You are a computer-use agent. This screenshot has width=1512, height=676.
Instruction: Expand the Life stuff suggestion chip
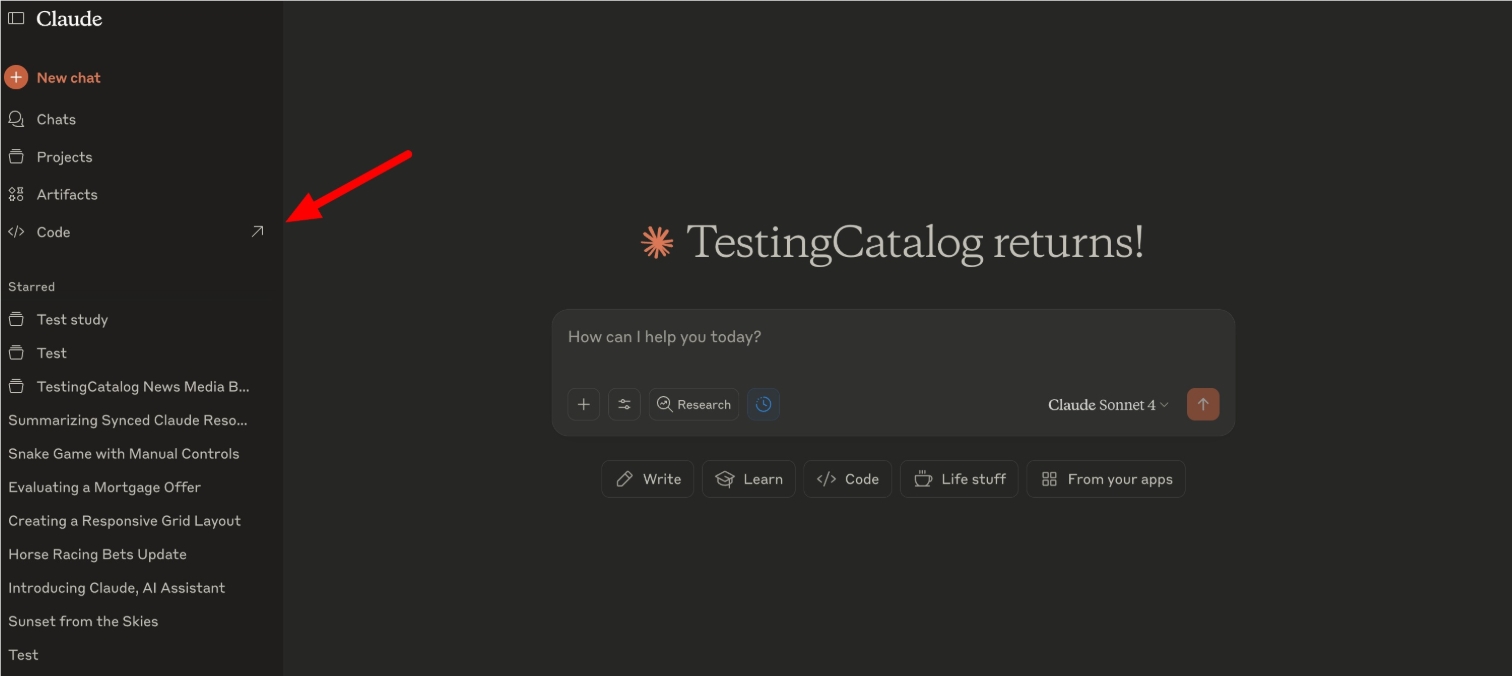[x=960, y=479]
